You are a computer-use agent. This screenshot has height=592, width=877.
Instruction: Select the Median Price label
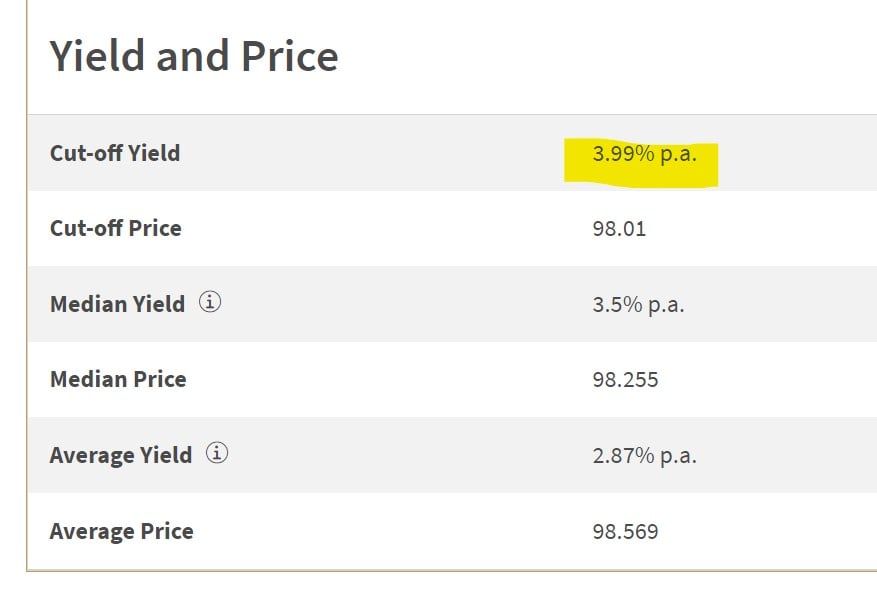click(x=118, y=379)
